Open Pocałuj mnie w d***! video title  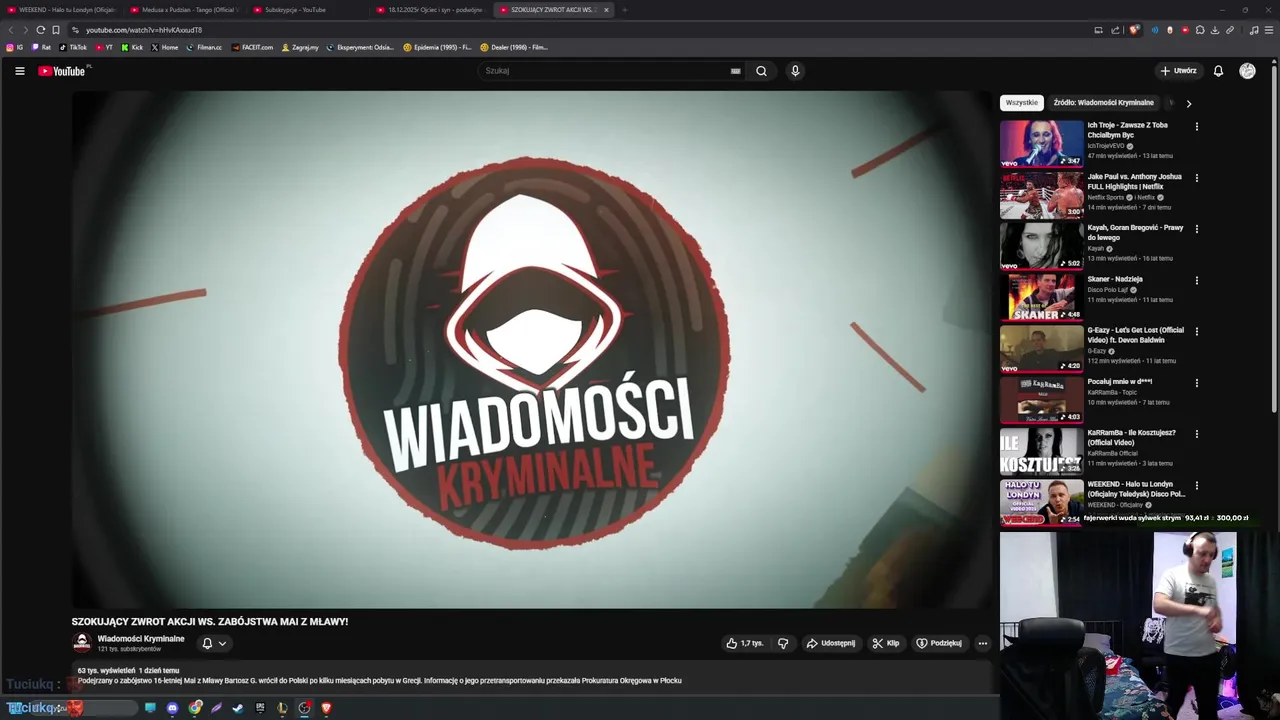click(x=1120, y=382)
